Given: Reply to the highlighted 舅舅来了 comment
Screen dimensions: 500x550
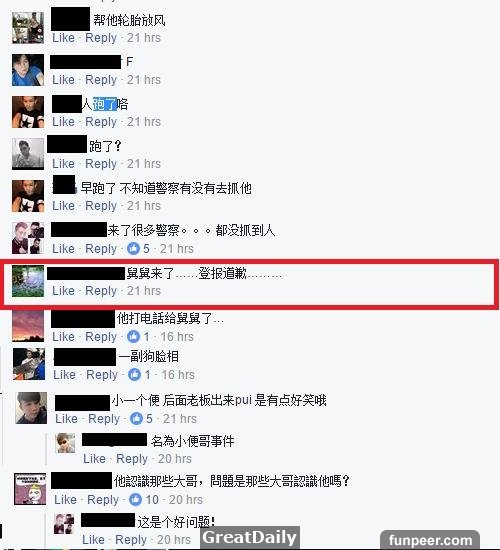Looking at the screenshot, I should coord(101,291).
